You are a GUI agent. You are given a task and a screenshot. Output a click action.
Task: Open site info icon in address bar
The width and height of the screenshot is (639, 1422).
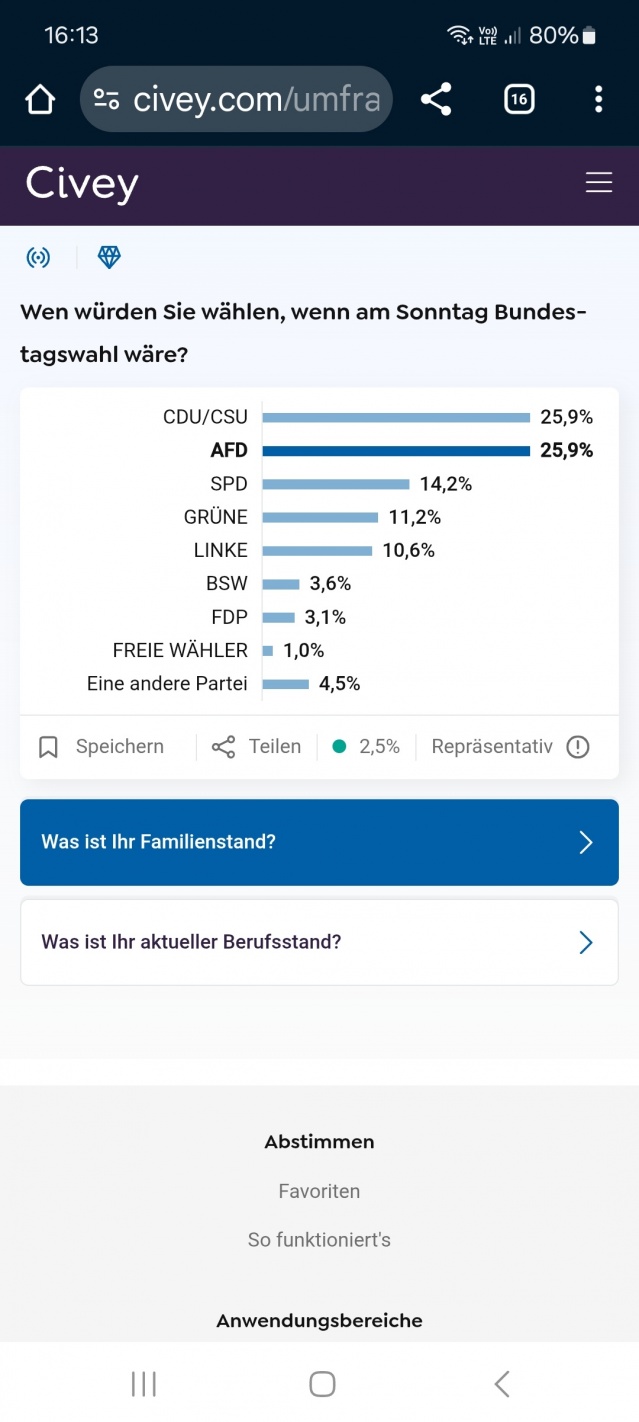[x=106, y=99]
